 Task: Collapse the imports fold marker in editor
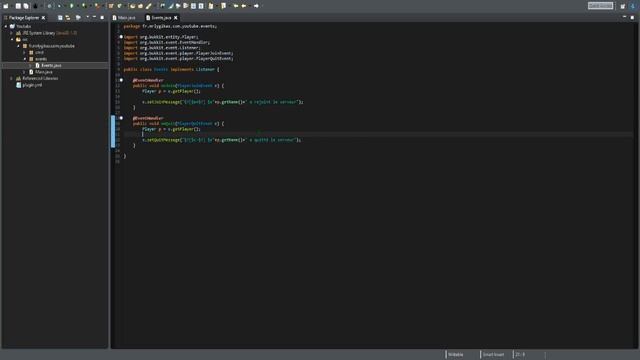pos(121,37)
